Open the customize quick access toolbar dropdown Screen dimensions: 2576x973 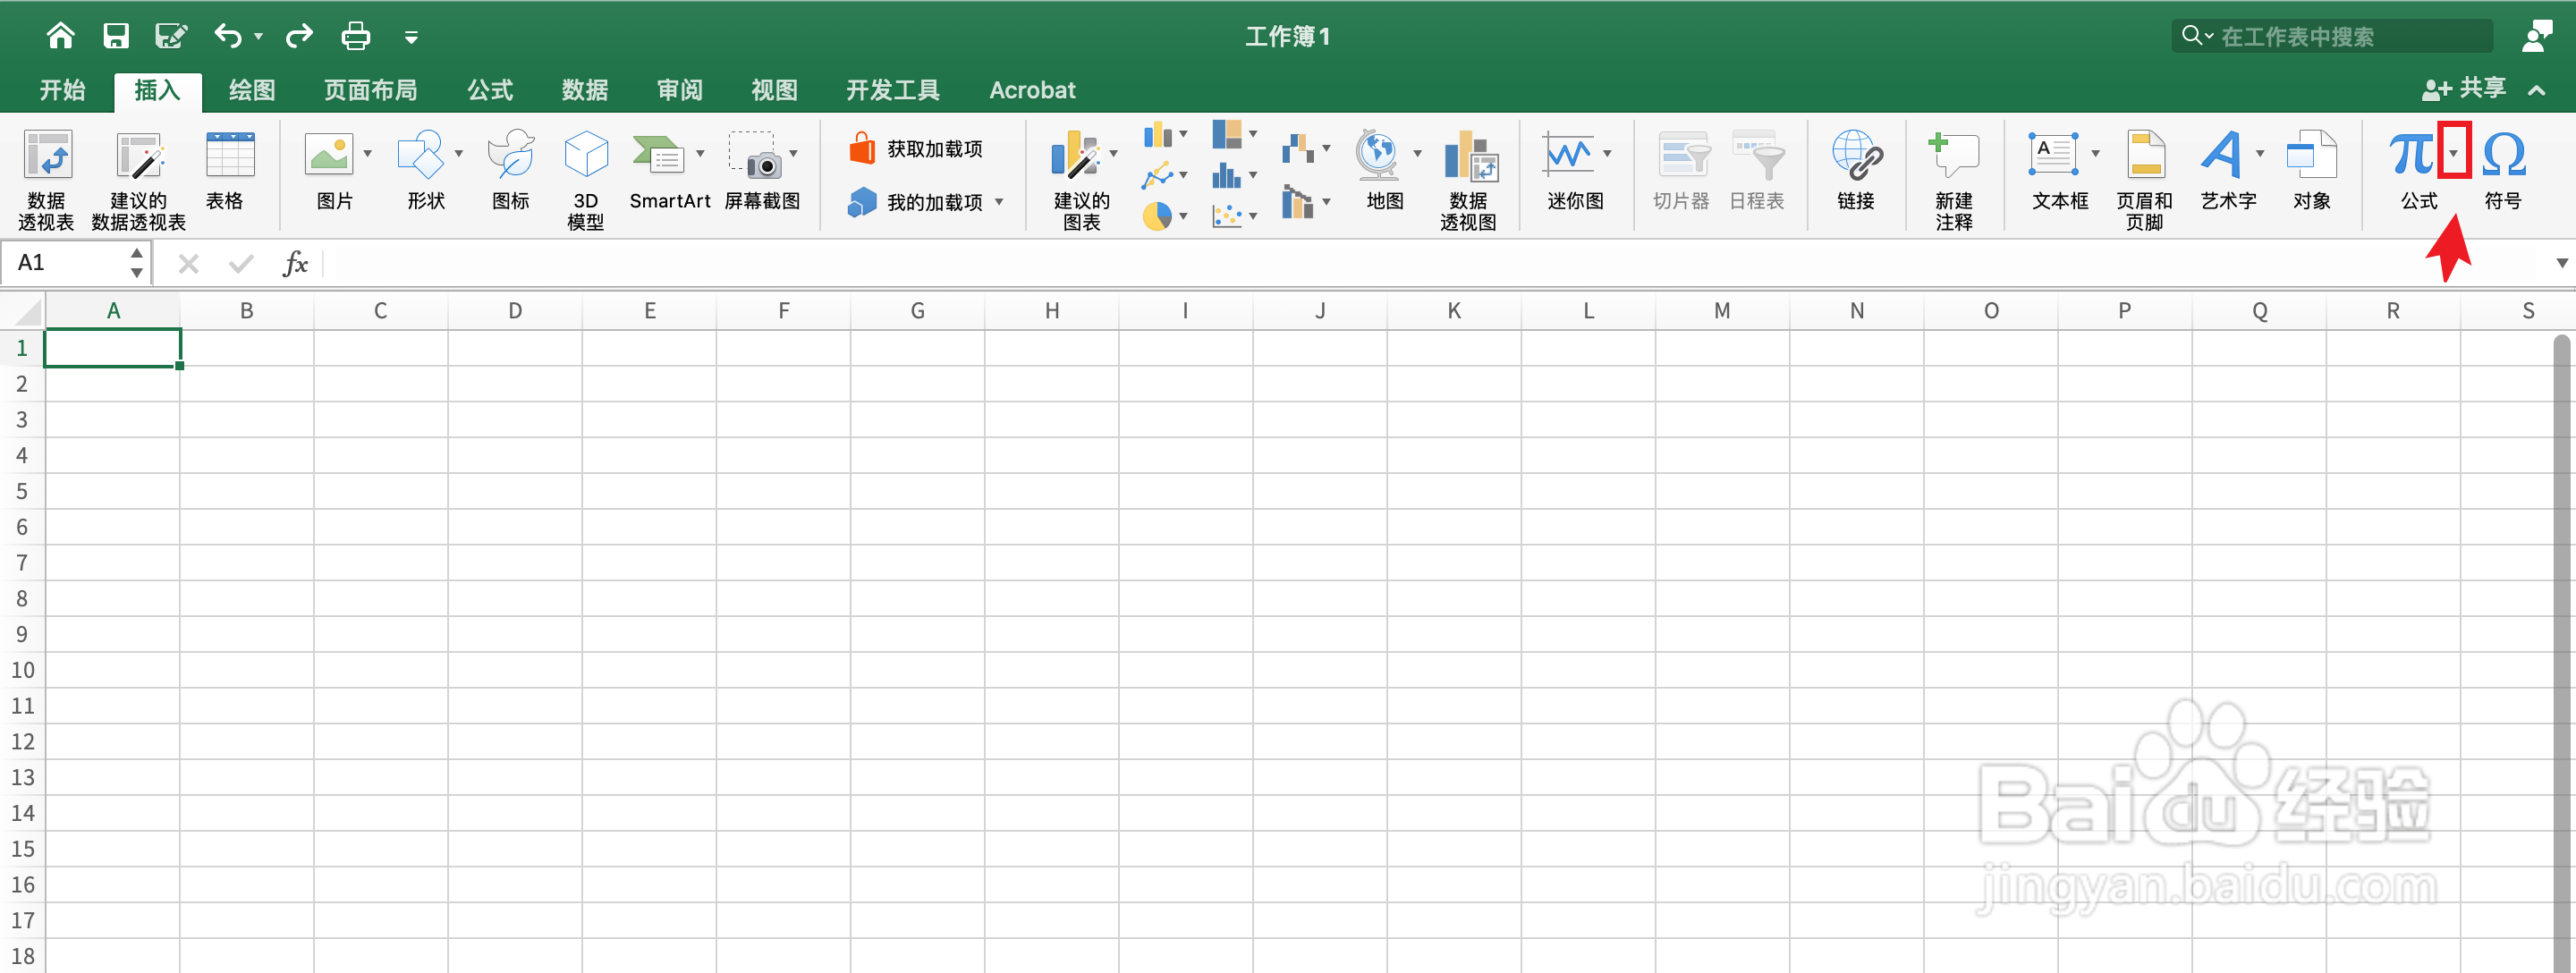pyautogui.click(x=411, y=38)
